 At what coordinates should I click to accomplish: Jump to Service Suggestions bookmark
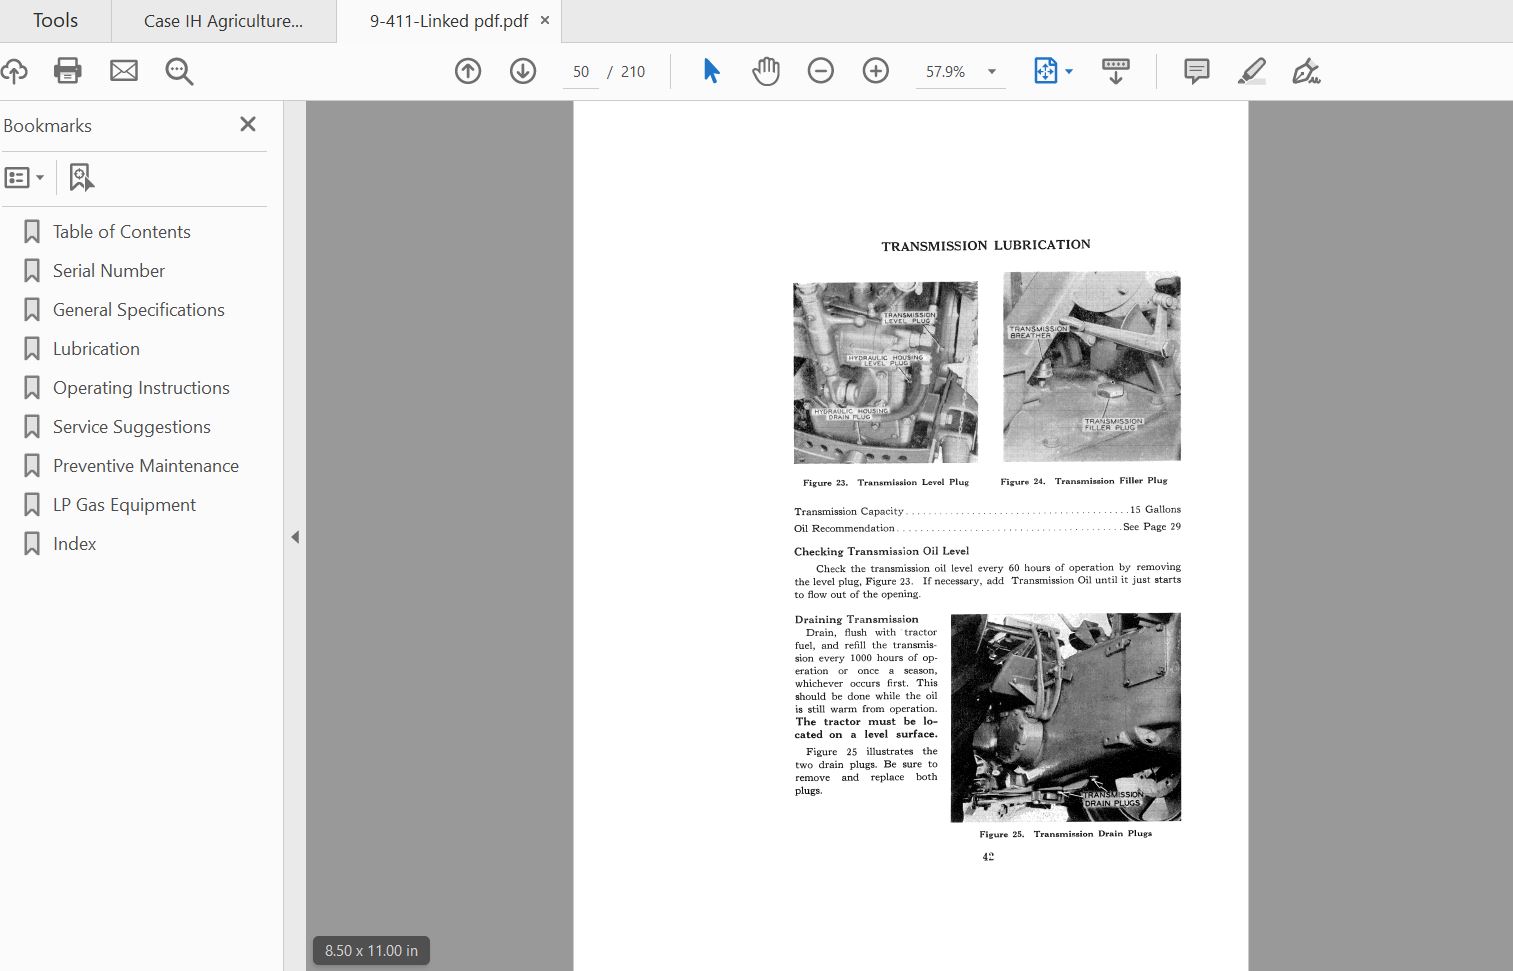tap(132, 427)
